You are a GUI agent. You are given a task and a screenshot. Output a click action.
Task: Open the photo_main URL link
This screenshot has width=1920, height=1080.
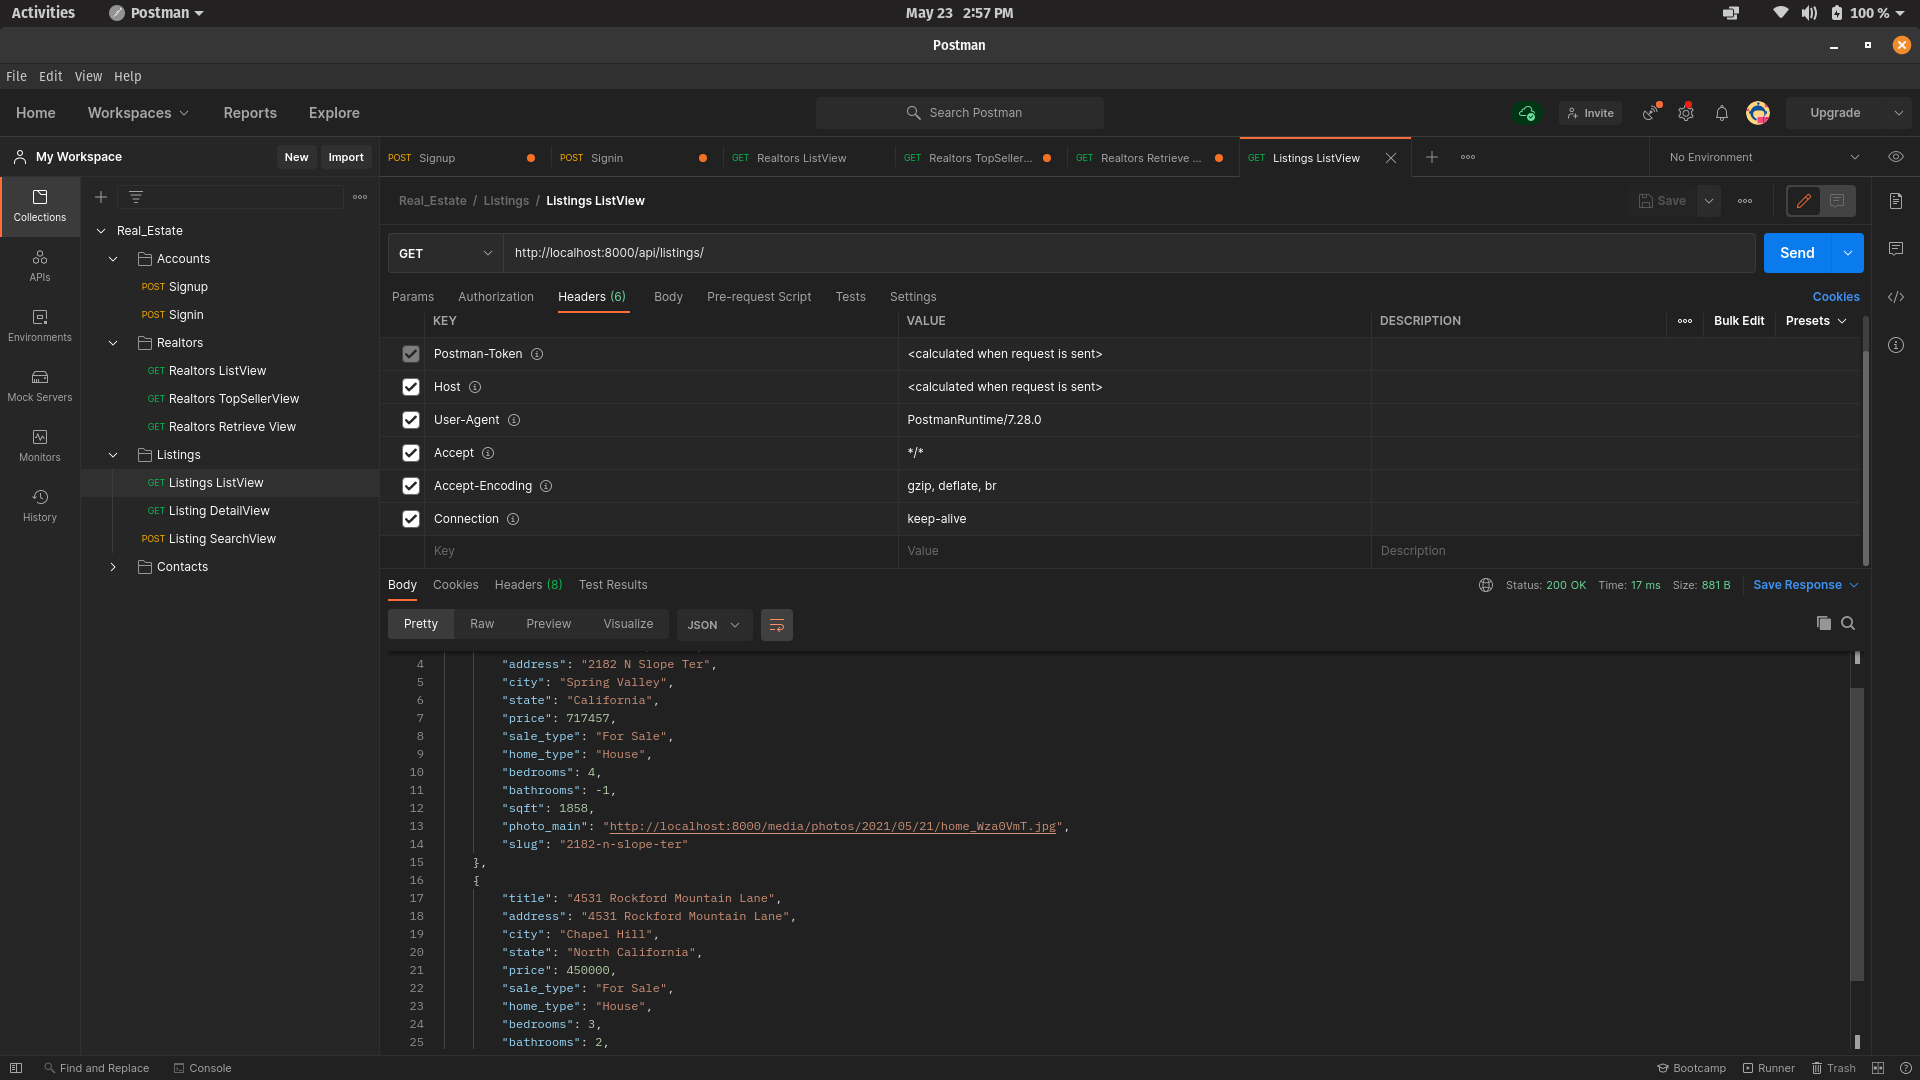pyautogui.click(x=832, y=827)
